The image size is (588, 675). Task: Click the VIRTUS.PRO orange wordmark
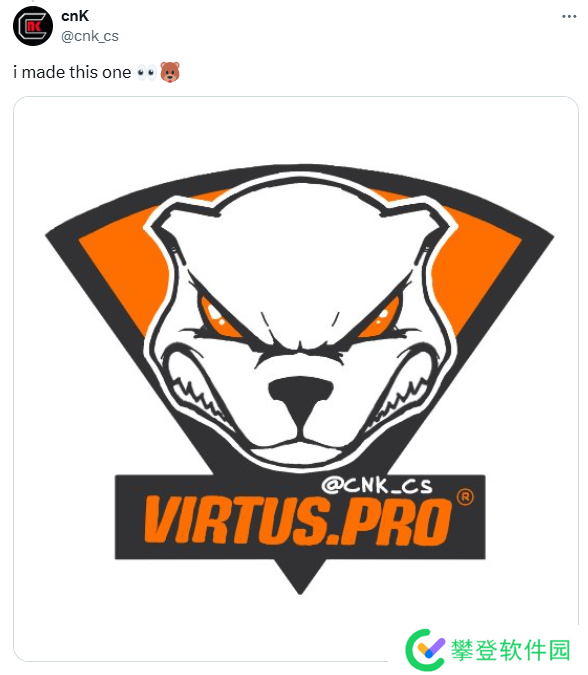[297, 521]
